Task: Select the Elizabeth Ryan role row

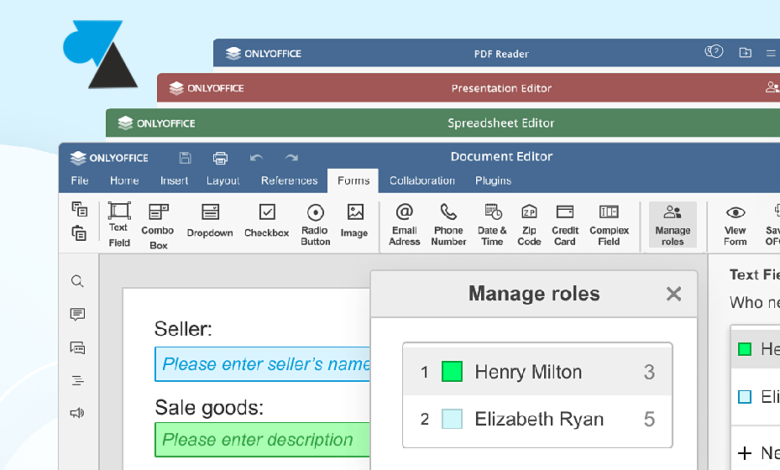Action: point(537,419)
